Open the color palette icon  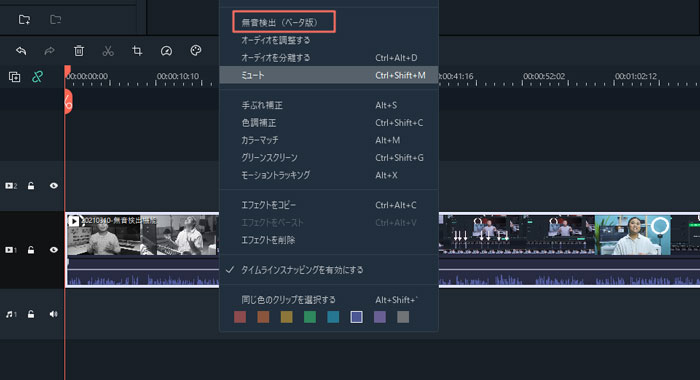(196, 50)
